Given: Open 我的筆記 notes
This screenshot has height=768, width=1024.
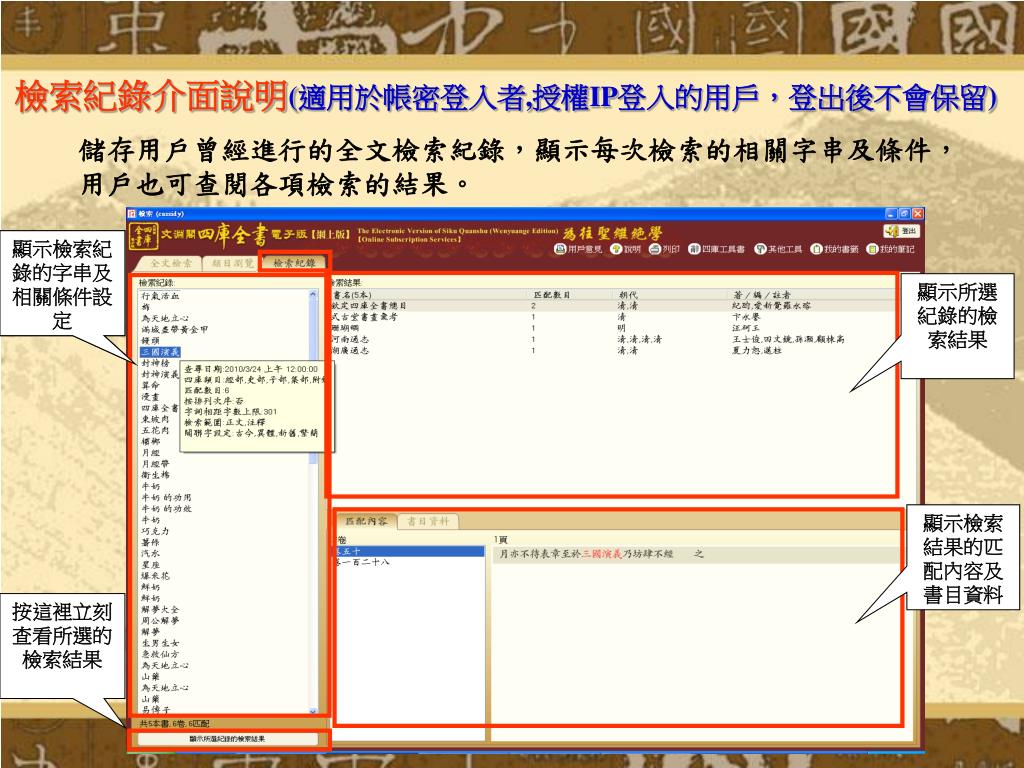Looking at the screenshot, I should (891, 249).
